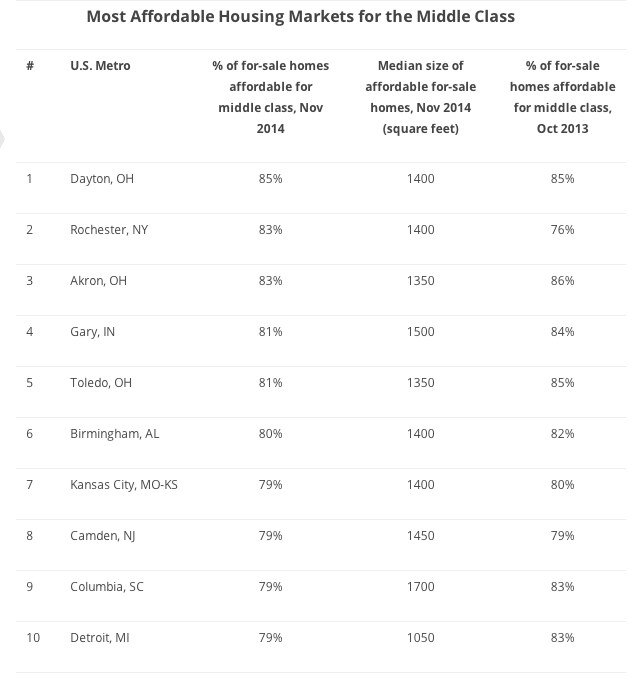Click the "U.S. Metro" column header
Screen dimensions: 636x681
(x=100, y=66)
